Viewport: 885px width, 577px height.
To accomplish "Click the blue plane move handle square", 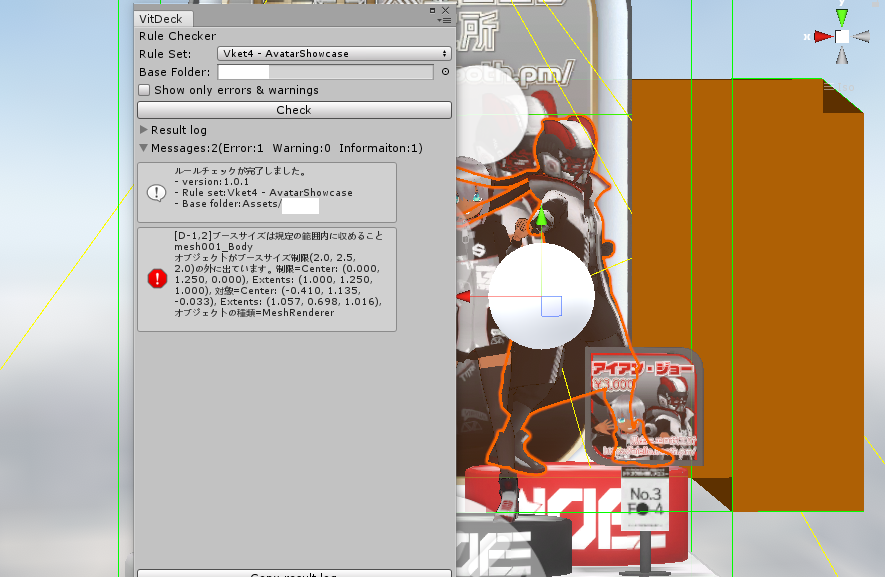I will click(551, 306).
